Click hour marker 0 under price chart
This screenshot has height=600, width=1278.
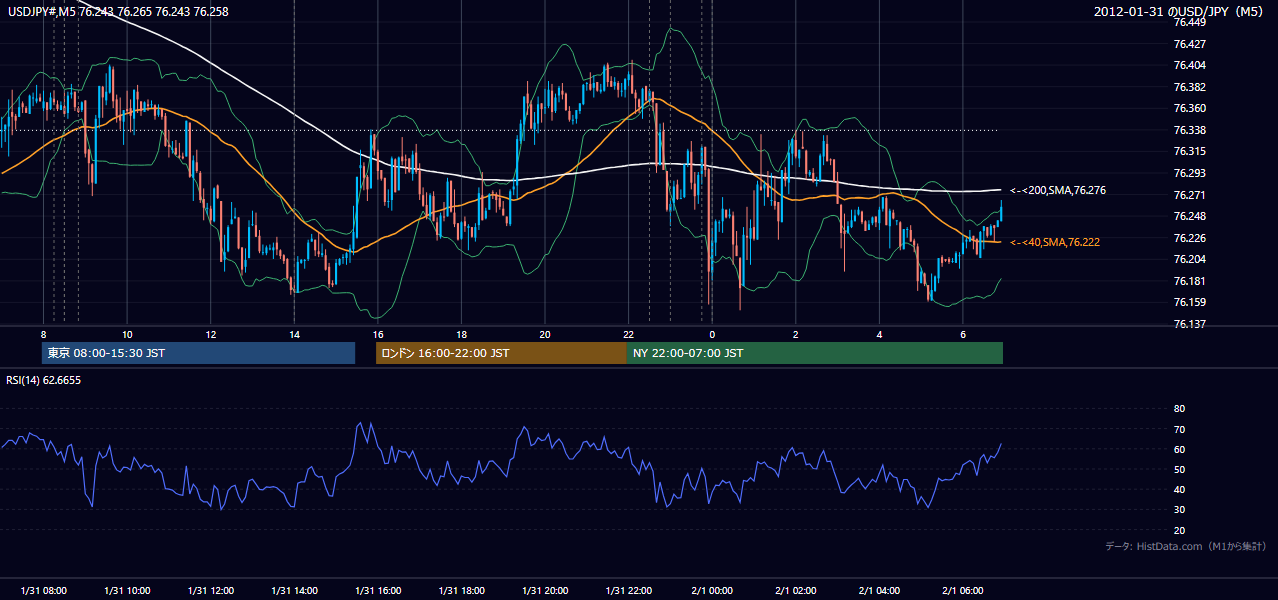712,334
